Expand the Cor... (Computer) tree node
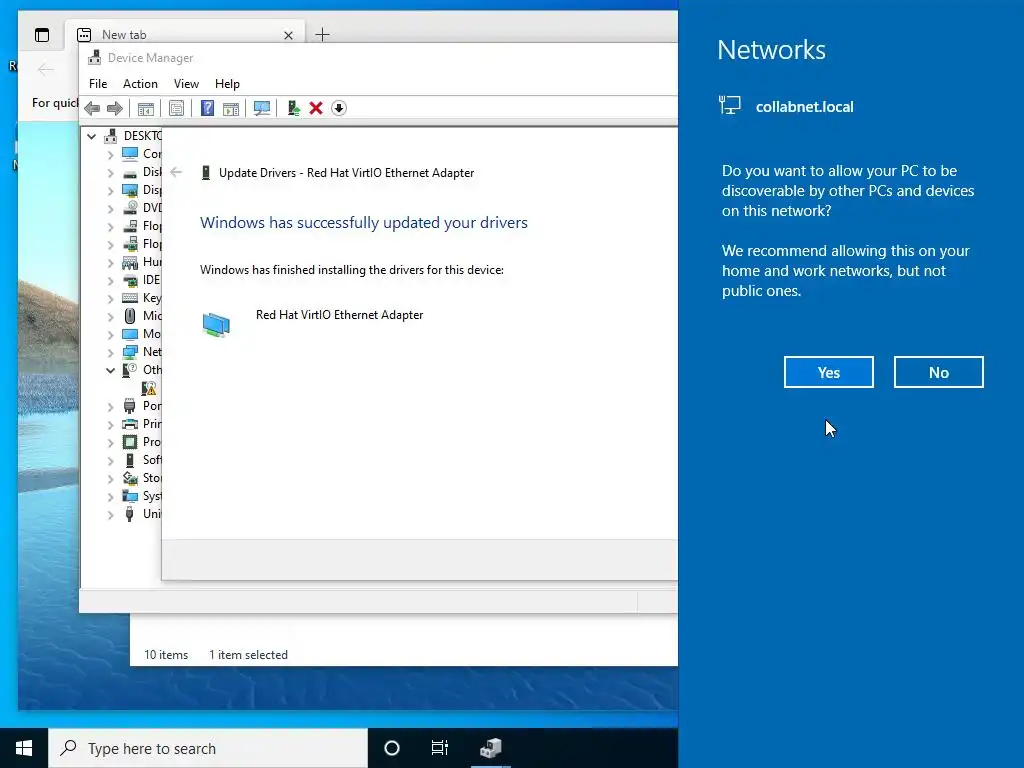Image resolution: width=1024 pixels, height=768 pixels. pos(110,155)
